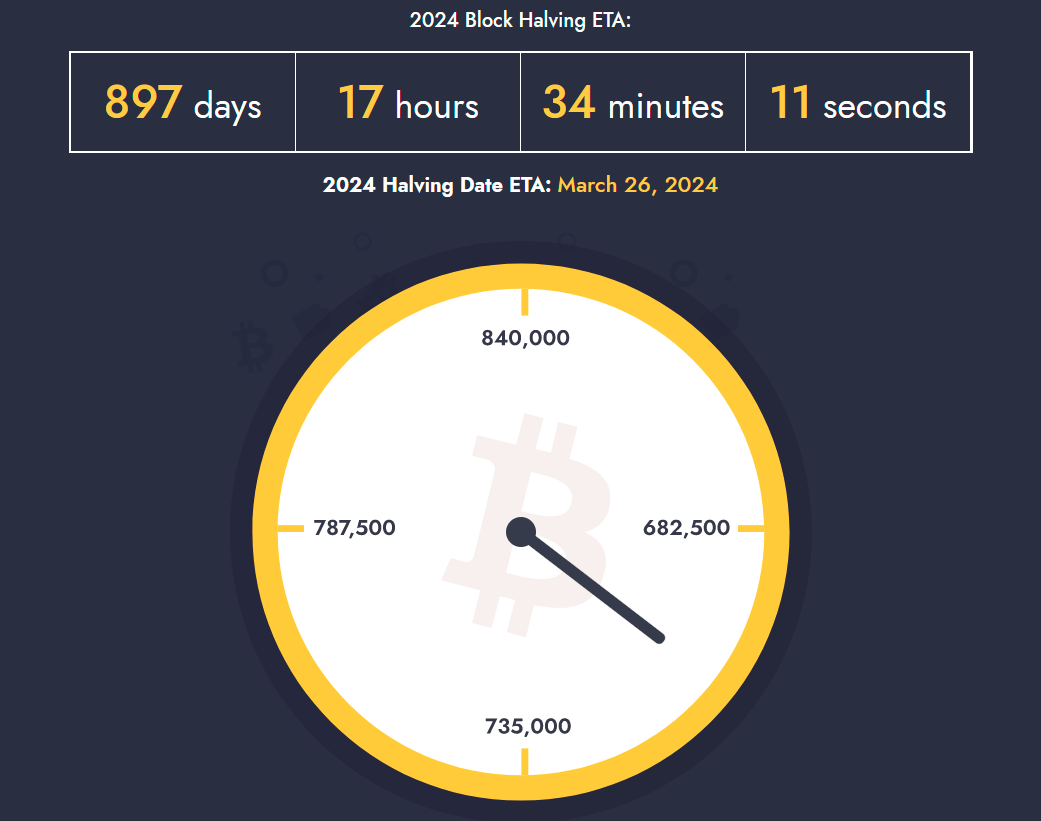Click the dark needle pointer tip
The height and width of the screenshot is (821, 1041).
659,638
